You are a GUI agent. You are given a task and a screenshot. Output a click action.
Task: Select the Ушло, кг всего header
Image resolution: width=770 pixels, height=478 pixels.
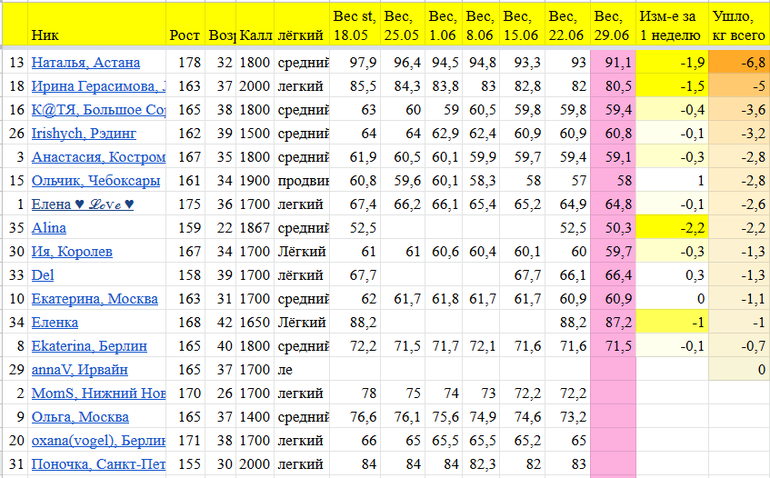tap(738, 24)
